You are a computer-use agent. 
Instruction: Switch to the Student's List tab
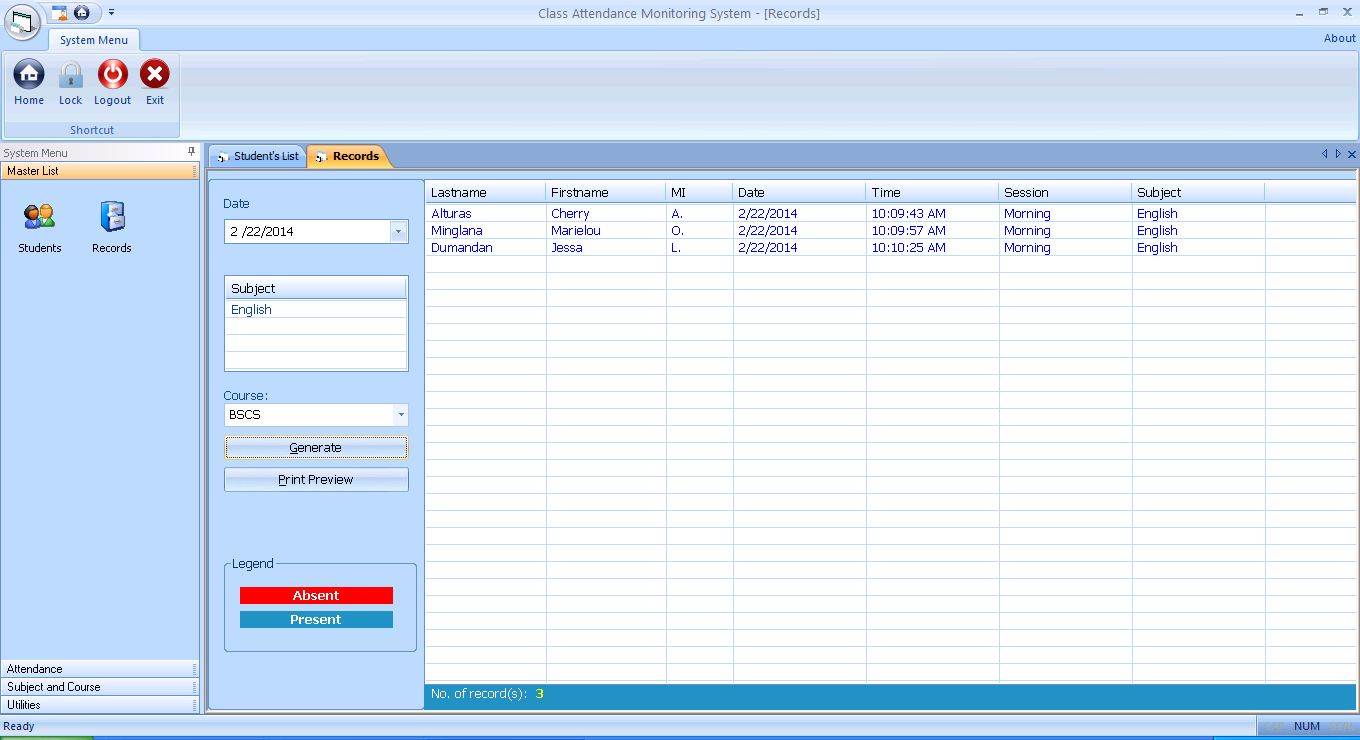click(x=258, y=156)
